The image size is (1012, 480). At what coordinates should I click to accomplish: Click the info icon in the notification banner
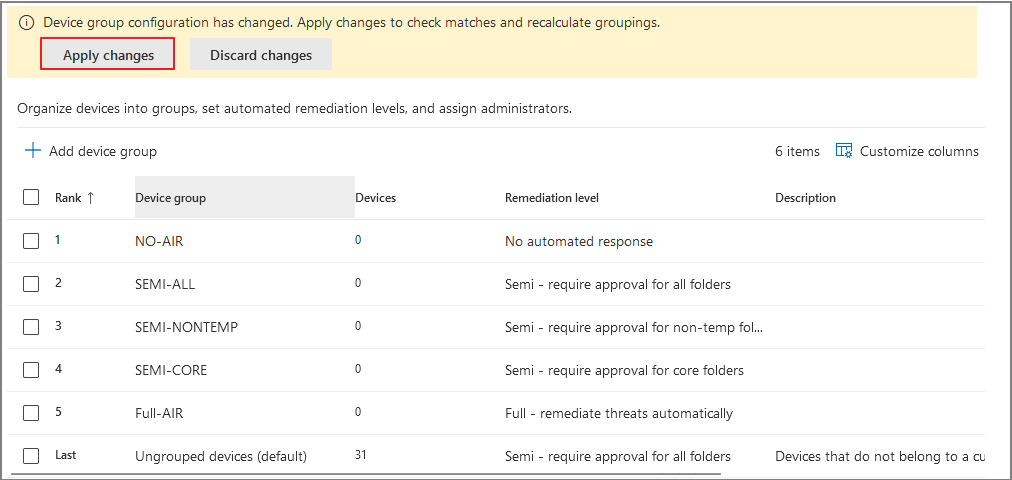pyautogui.click(x=26, y=22)
